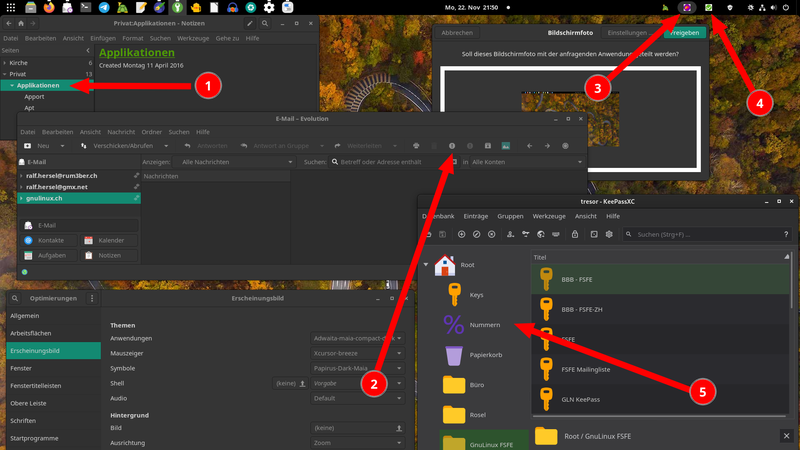
Task: Mark message as junk in Evolution toolbar
Action: tap(452, 146)
